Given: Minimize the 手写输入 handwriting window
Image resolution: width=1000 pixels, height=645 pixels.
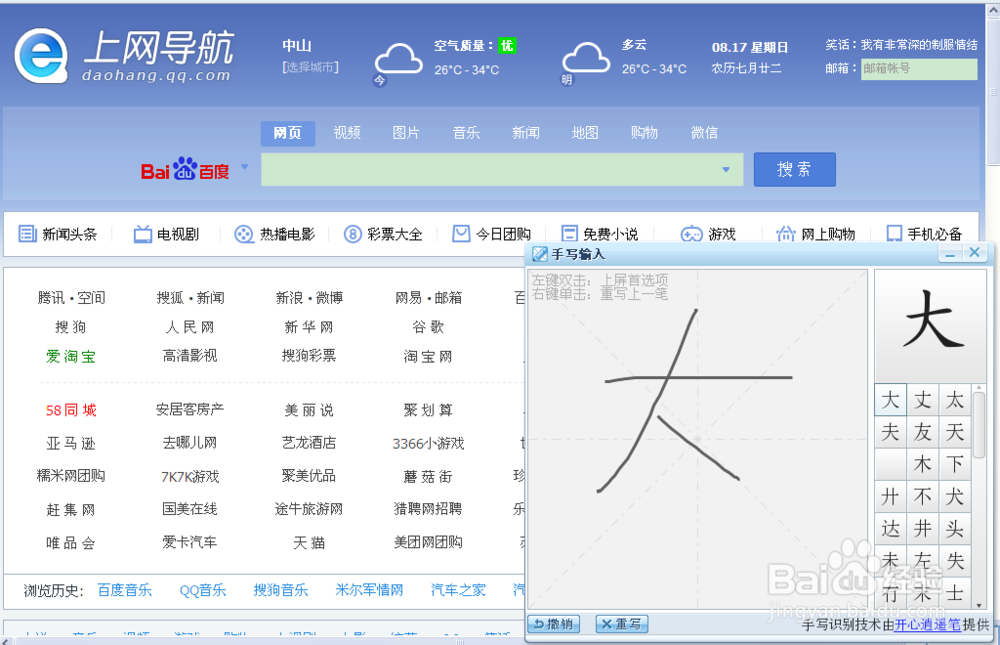Looking at the screenshot, I should 950,253.
